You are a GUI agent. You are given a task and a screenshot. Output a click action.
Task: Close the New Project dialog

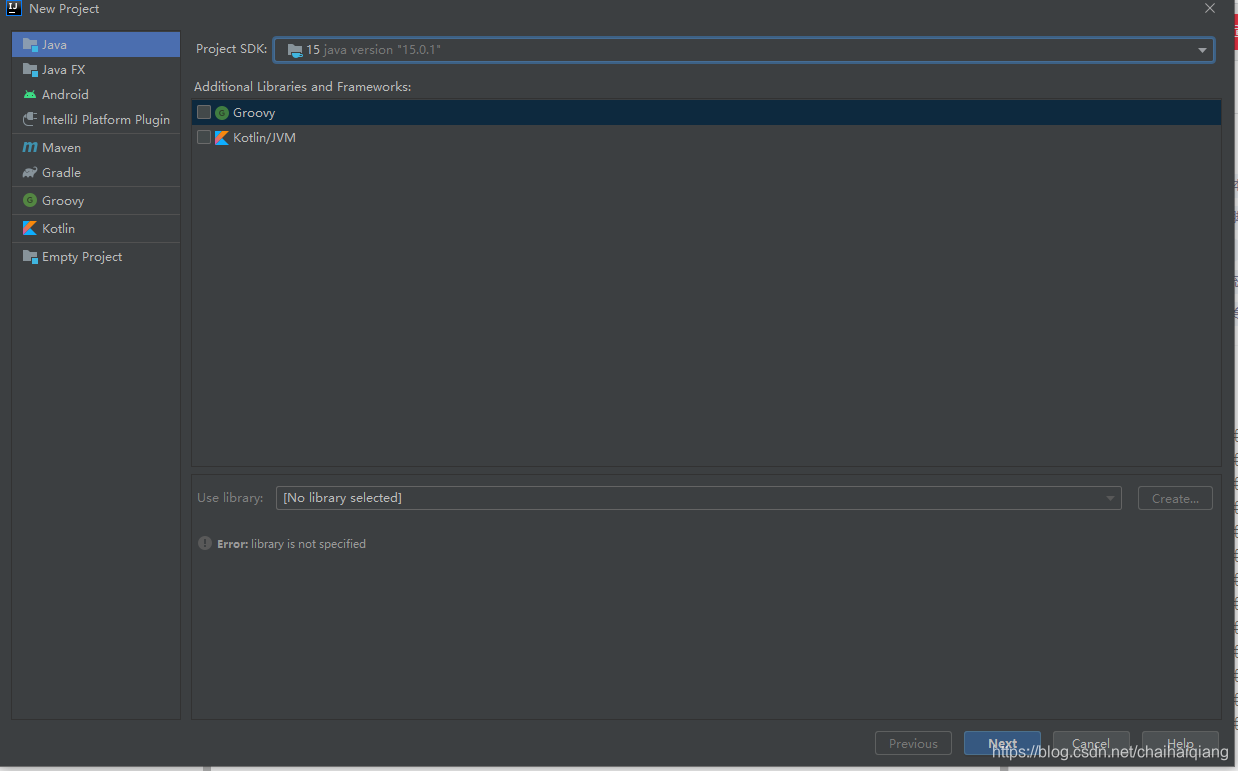pos(1210,9)
